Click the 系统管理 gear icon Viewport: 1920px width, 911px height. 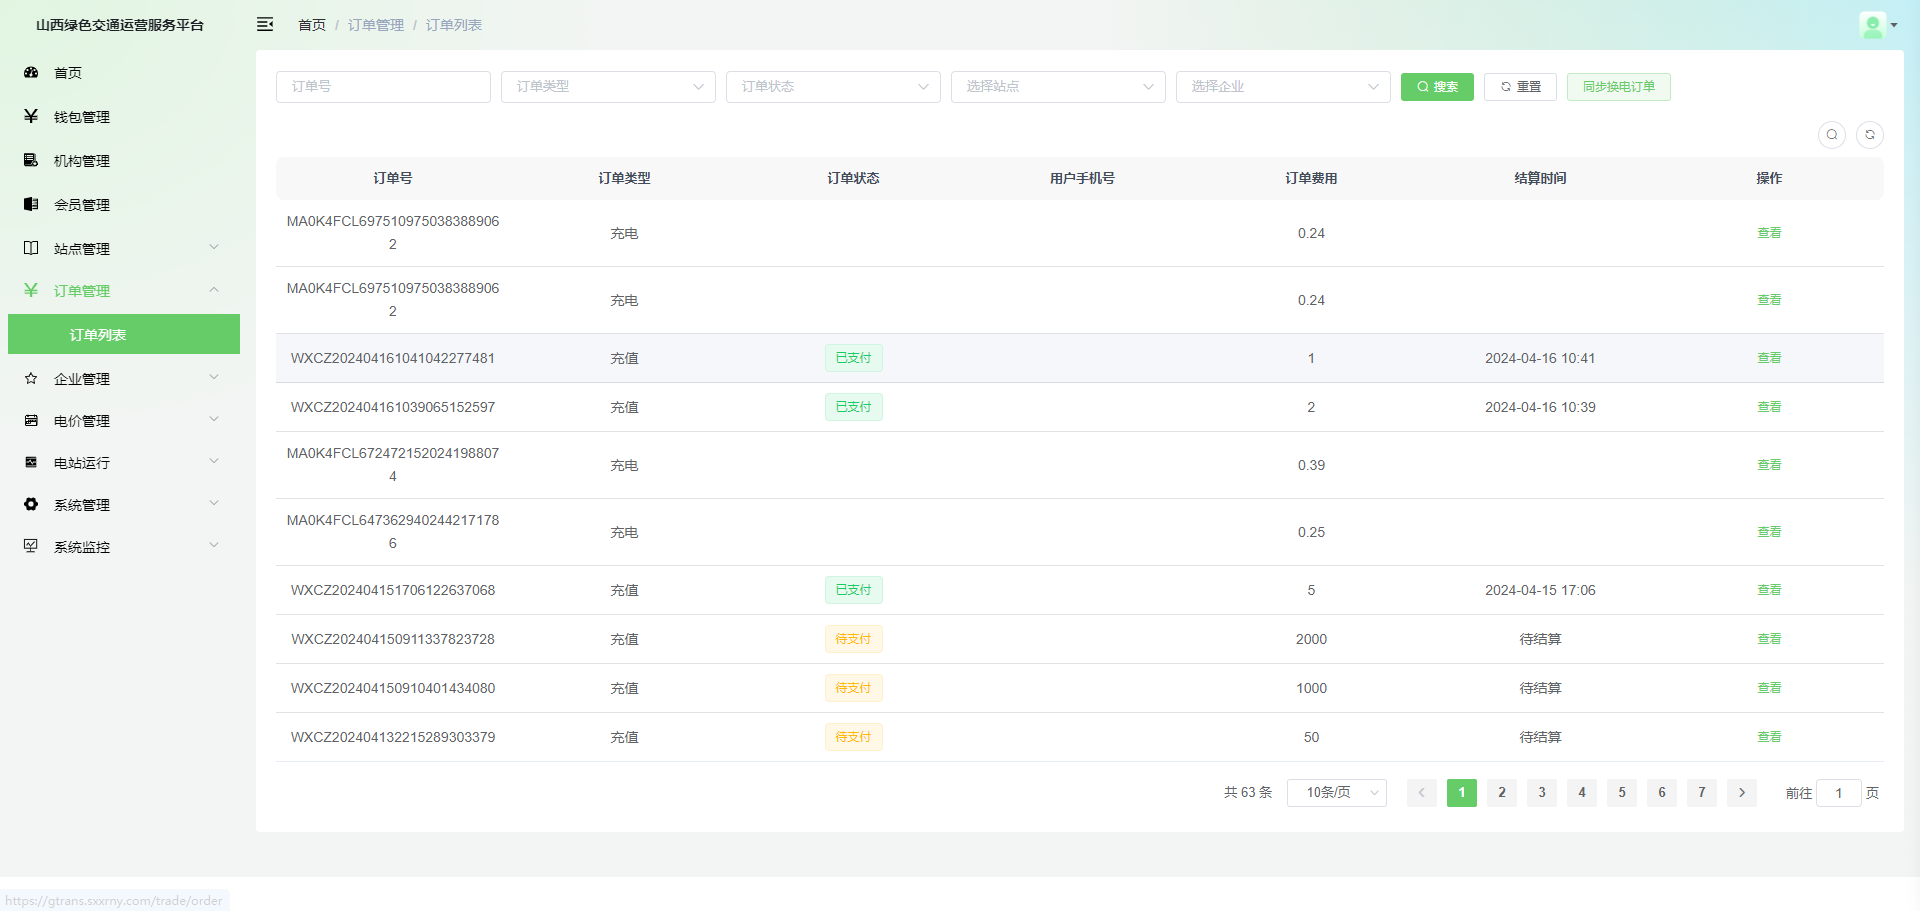pyautogui.click(x=31, y=504)
